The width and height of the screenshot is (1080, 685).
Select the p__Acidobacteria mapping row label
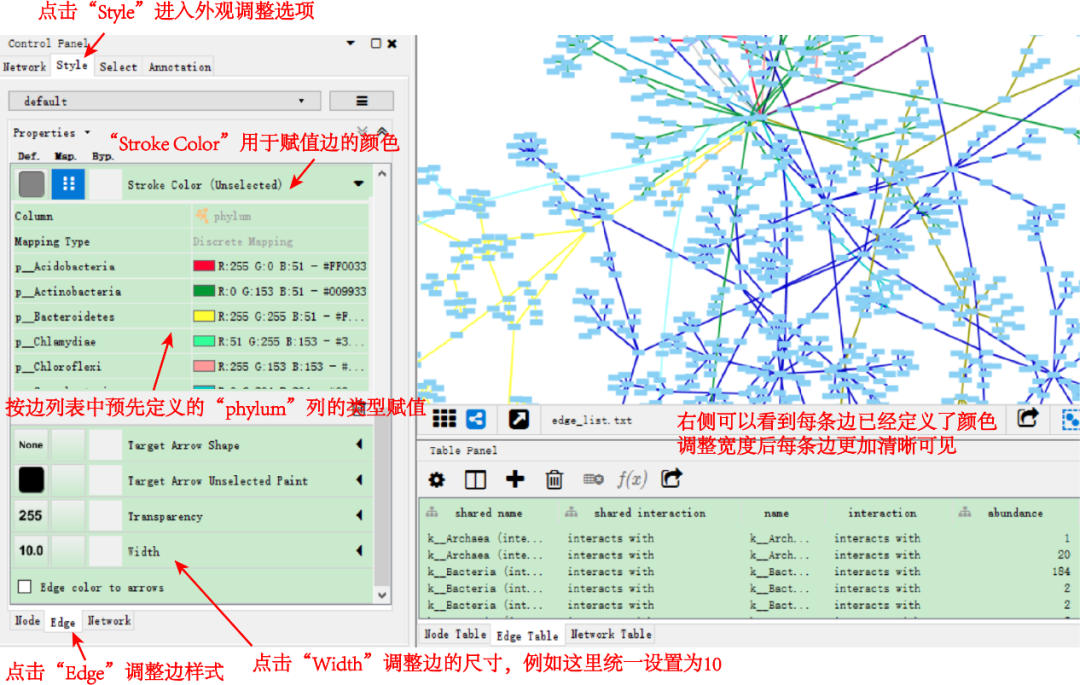click(x=65, y=266)
